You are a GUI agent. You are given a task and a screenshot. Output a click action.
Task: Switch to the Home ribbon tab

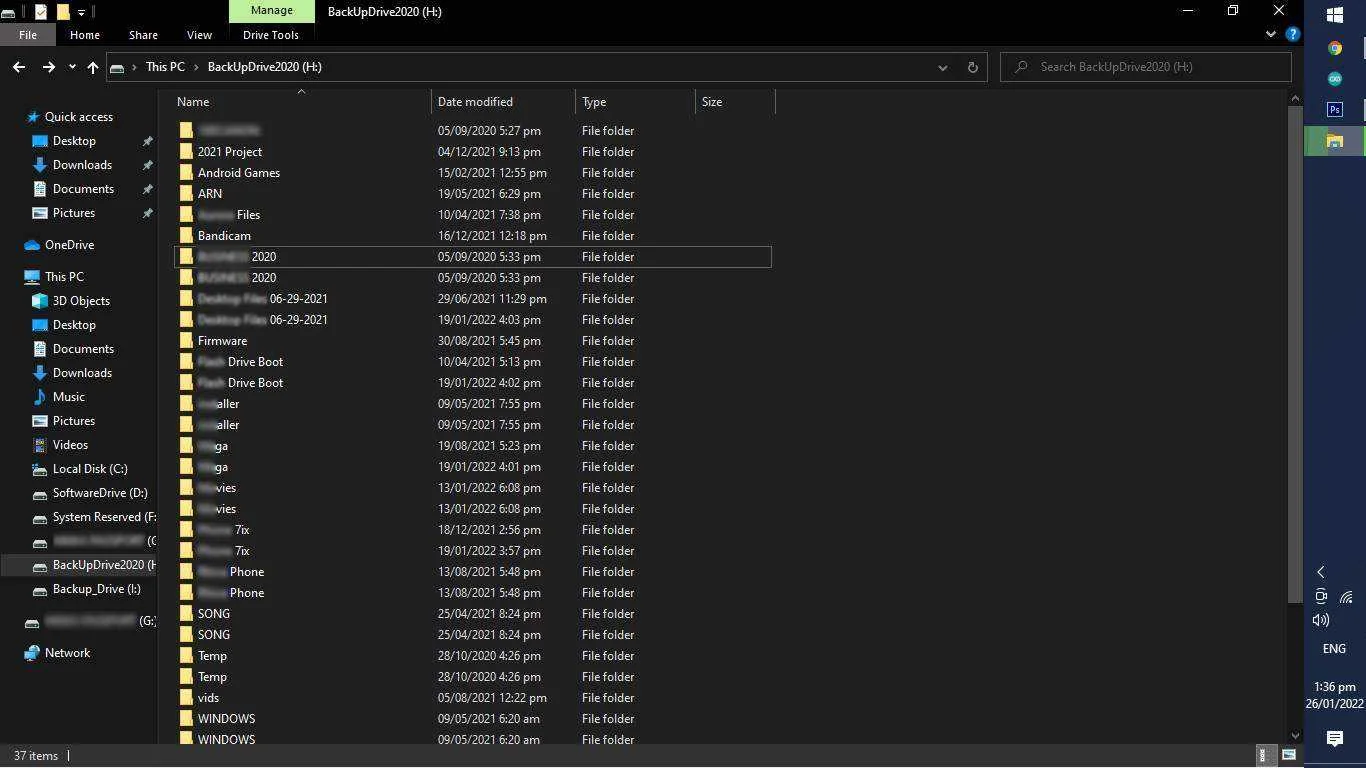(x=85, y=35)
